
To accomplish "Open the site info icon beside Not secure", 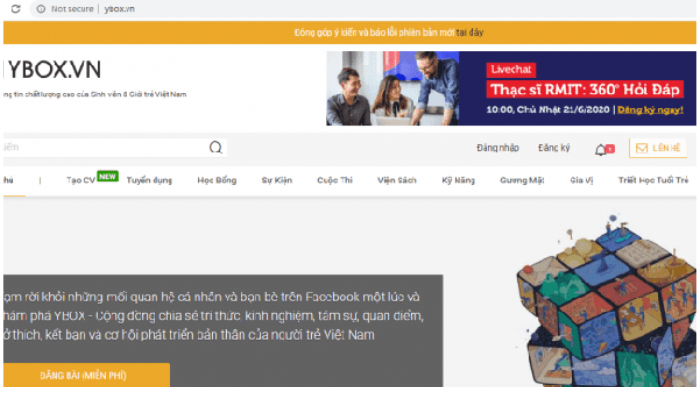I will 41,9.
